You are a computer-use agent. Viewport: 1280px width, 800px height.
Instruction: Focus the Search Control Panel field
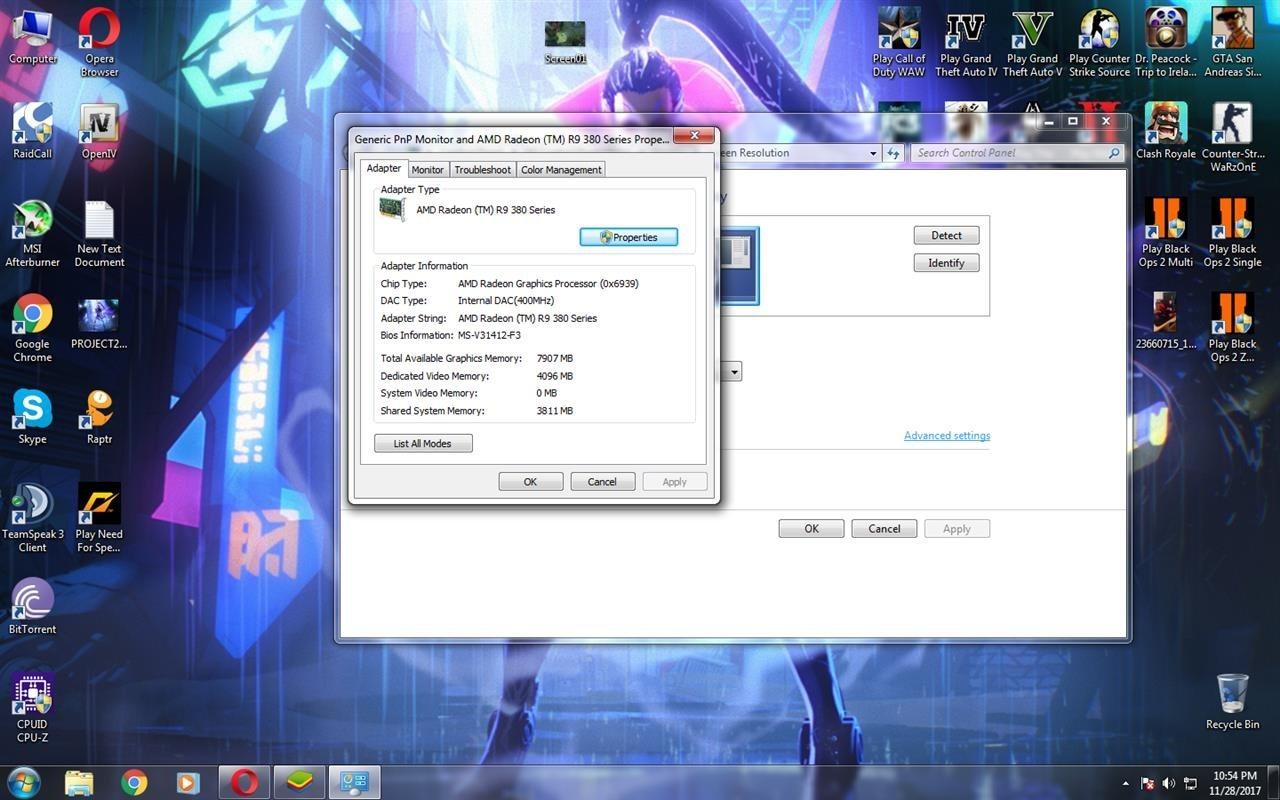coord(1017,153)
